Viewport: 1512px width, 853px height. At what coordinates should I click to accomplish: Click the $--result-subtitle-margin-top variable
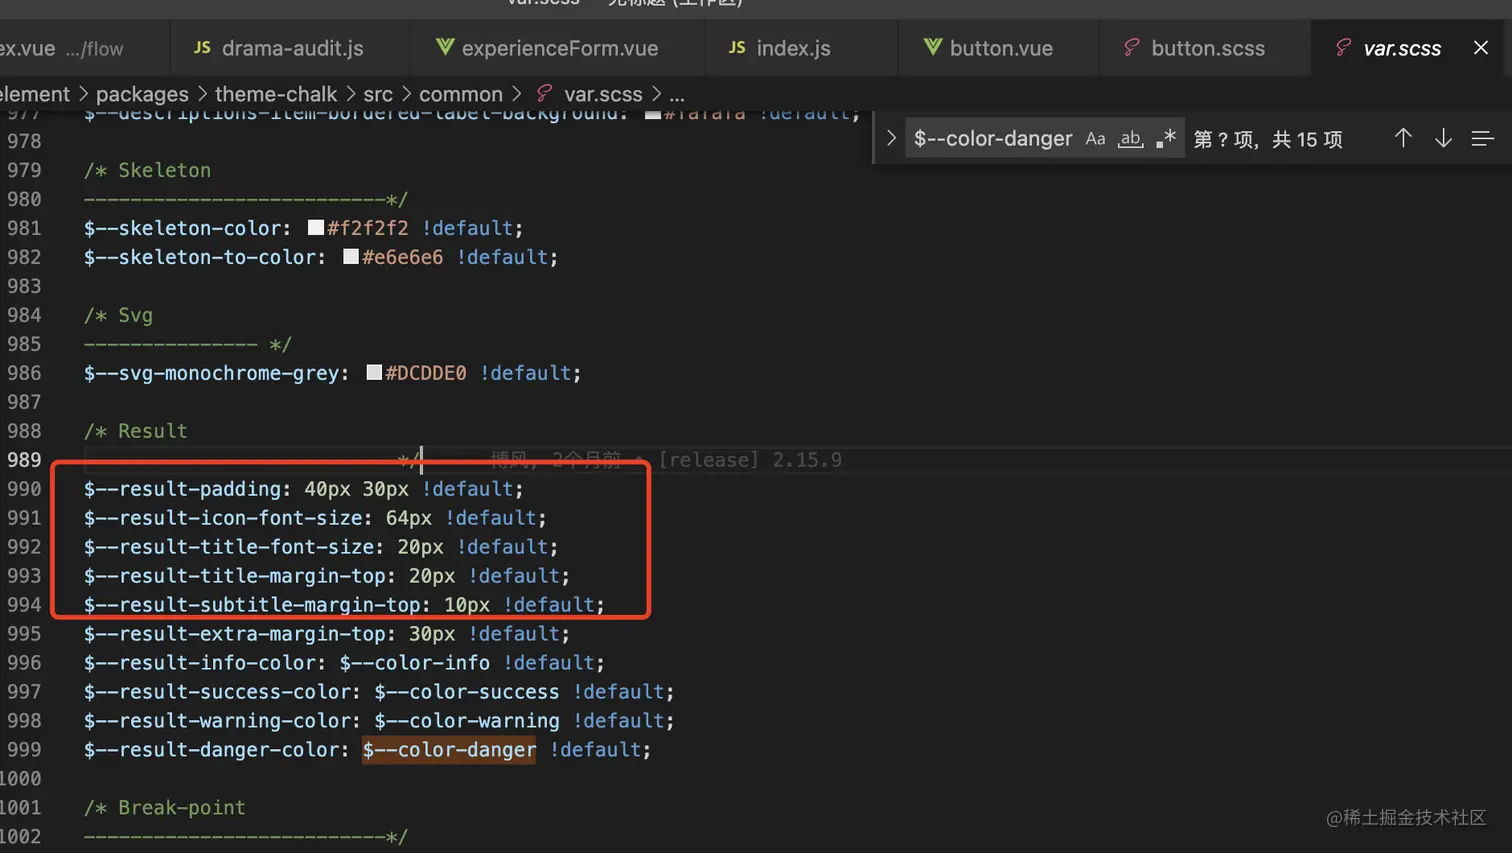(251, 605)
